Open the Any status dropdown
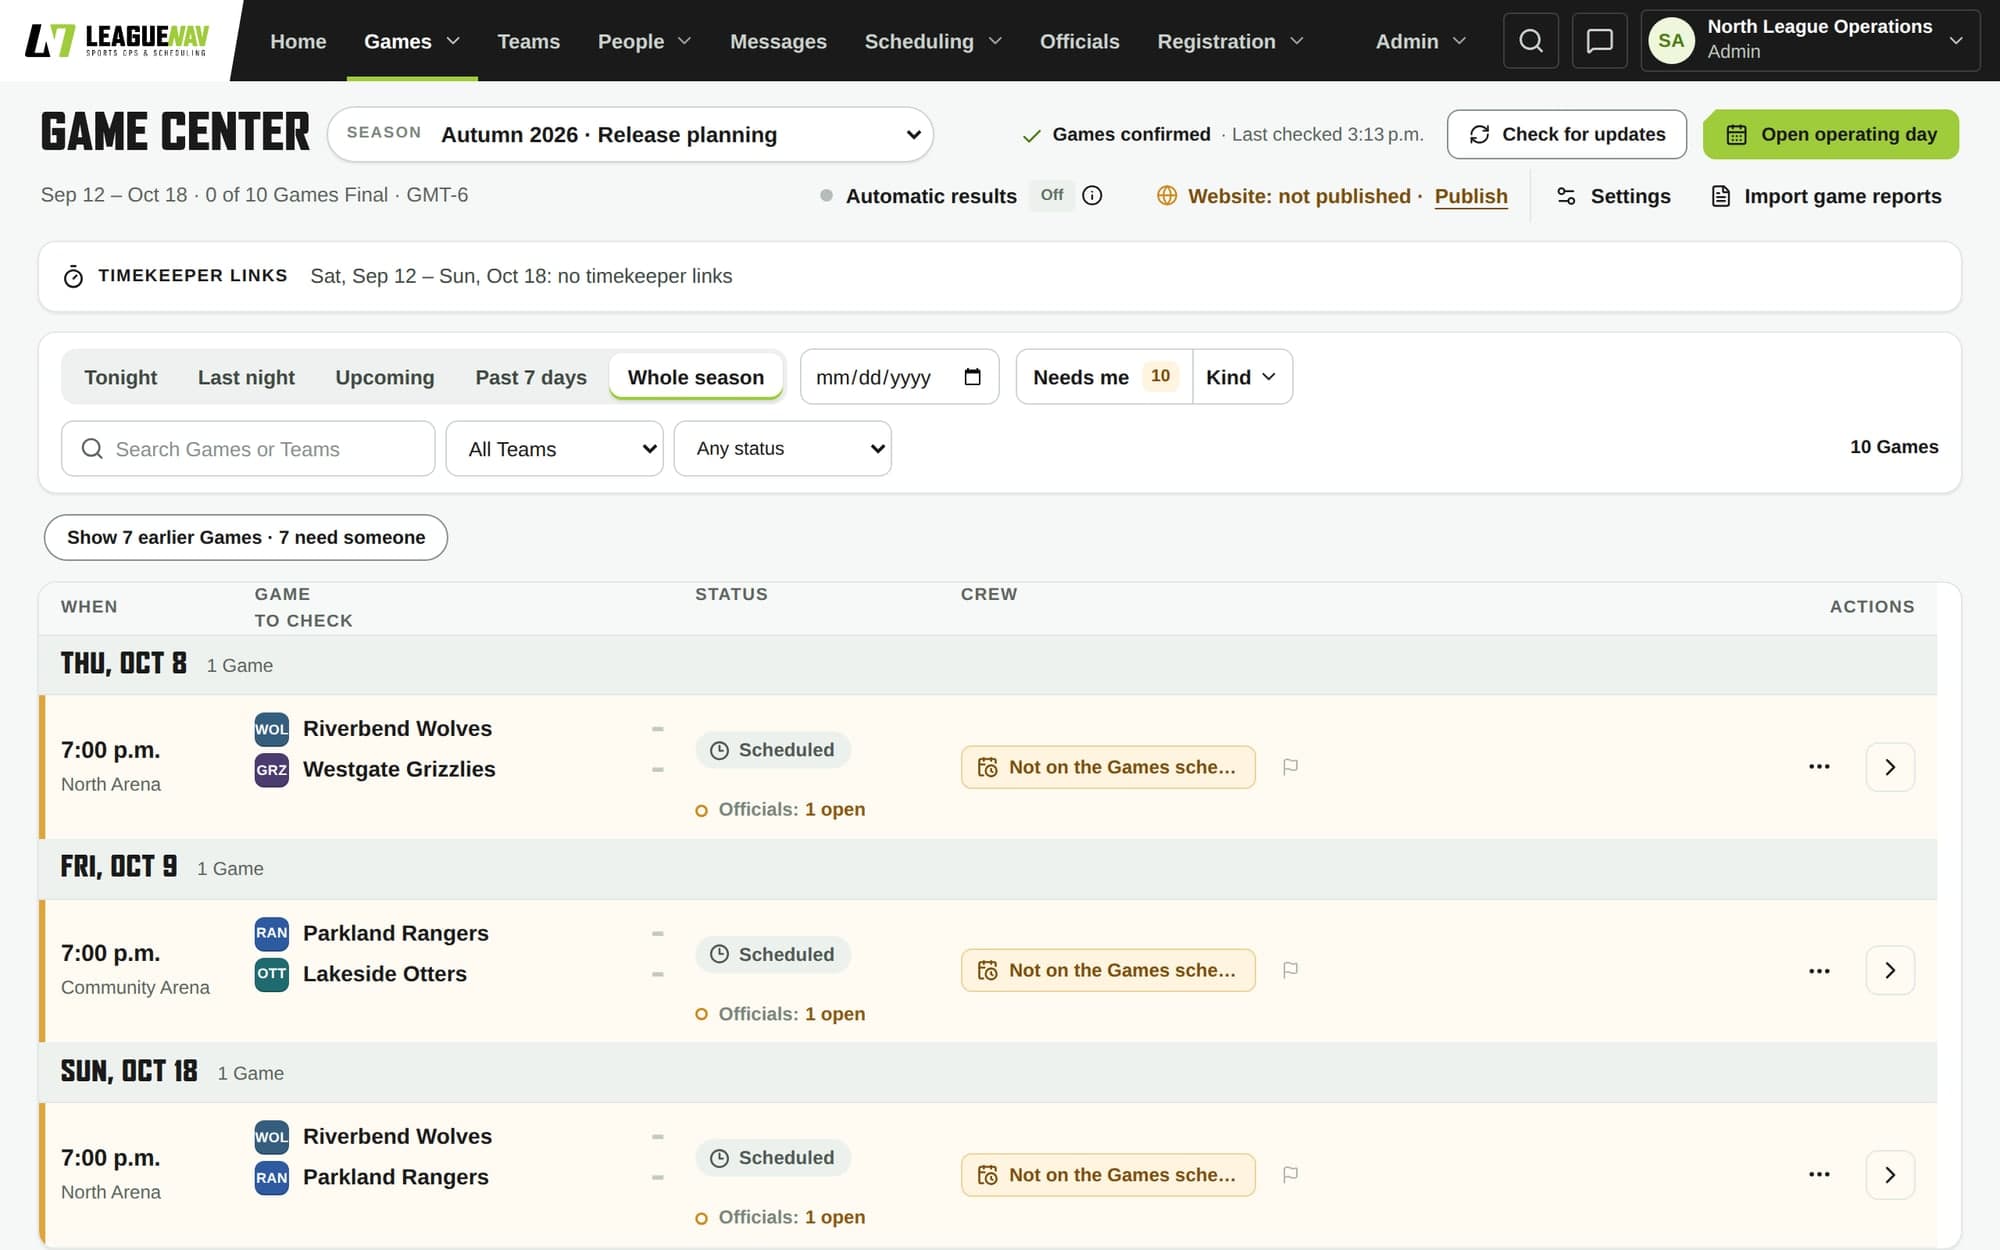The width and height of the screenshot is (2000, 1250). point(782,449)
